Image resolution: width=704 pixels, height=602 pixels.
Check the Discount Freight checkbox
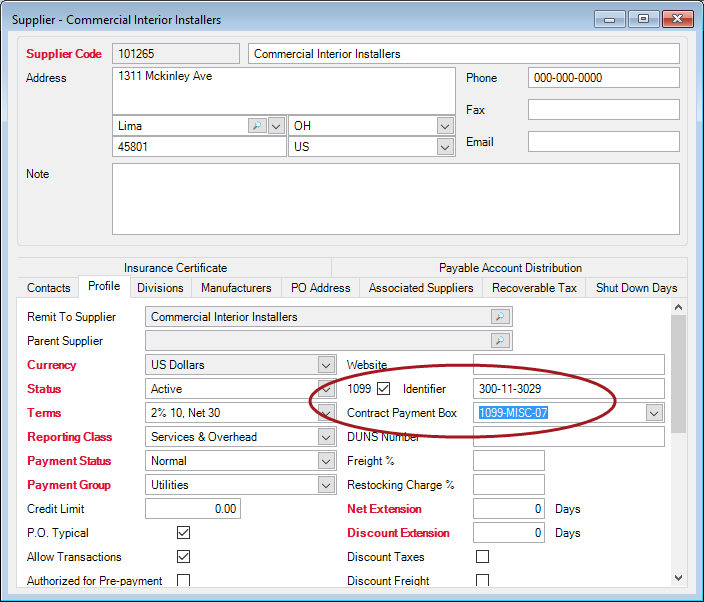point(482,580)
